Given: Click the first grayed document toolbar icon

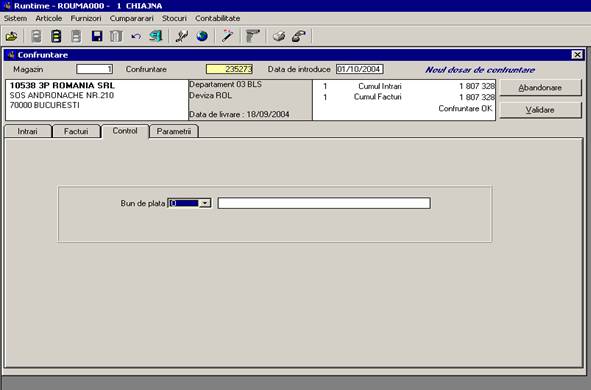Looking at the screenshot, I should [x=36, y=37].
